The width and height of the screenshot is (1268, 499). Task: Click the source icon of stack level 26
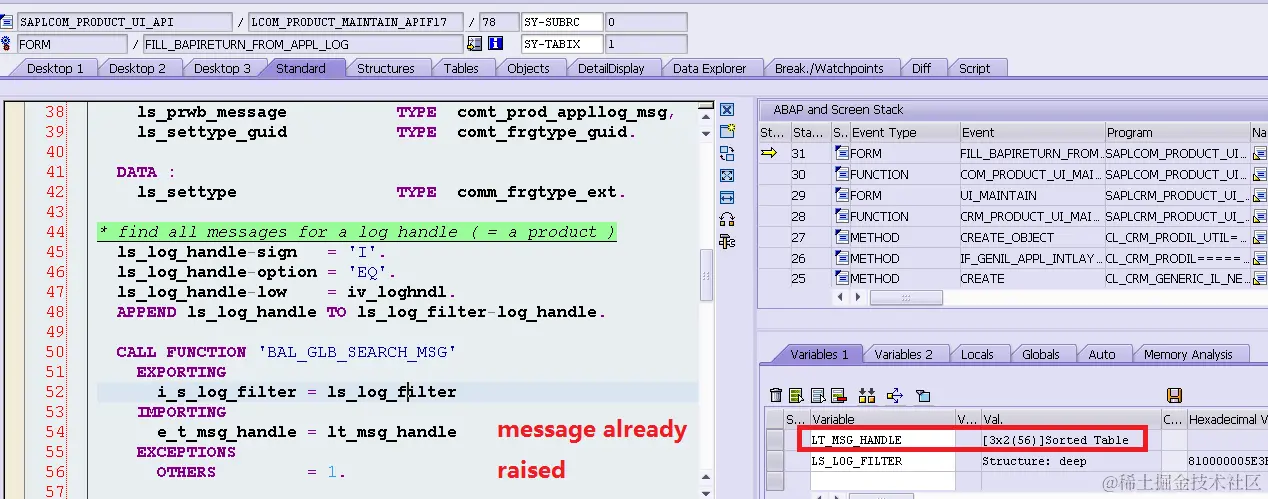(841, 258)
